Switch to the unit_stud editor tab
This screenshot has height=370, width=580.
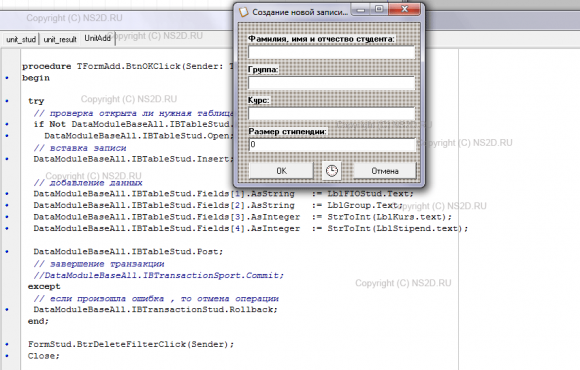point(21,39)
